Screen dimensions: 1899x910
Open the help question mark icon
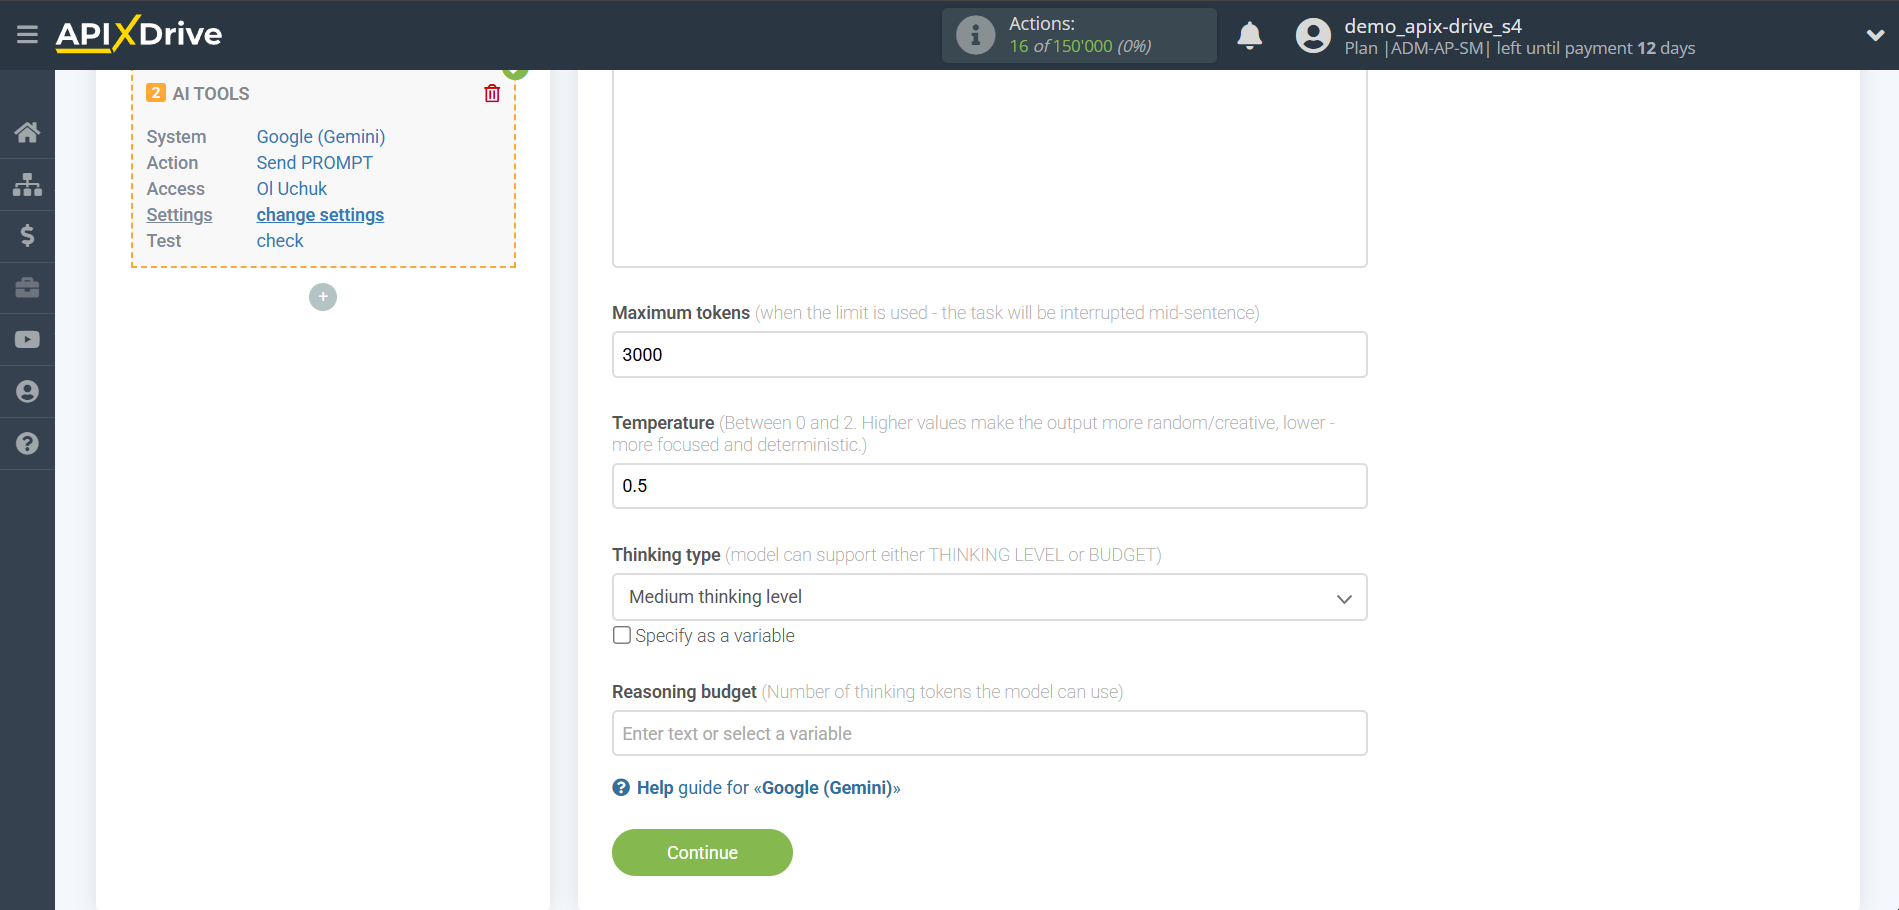pyautogui.click(x=27, y=444)
